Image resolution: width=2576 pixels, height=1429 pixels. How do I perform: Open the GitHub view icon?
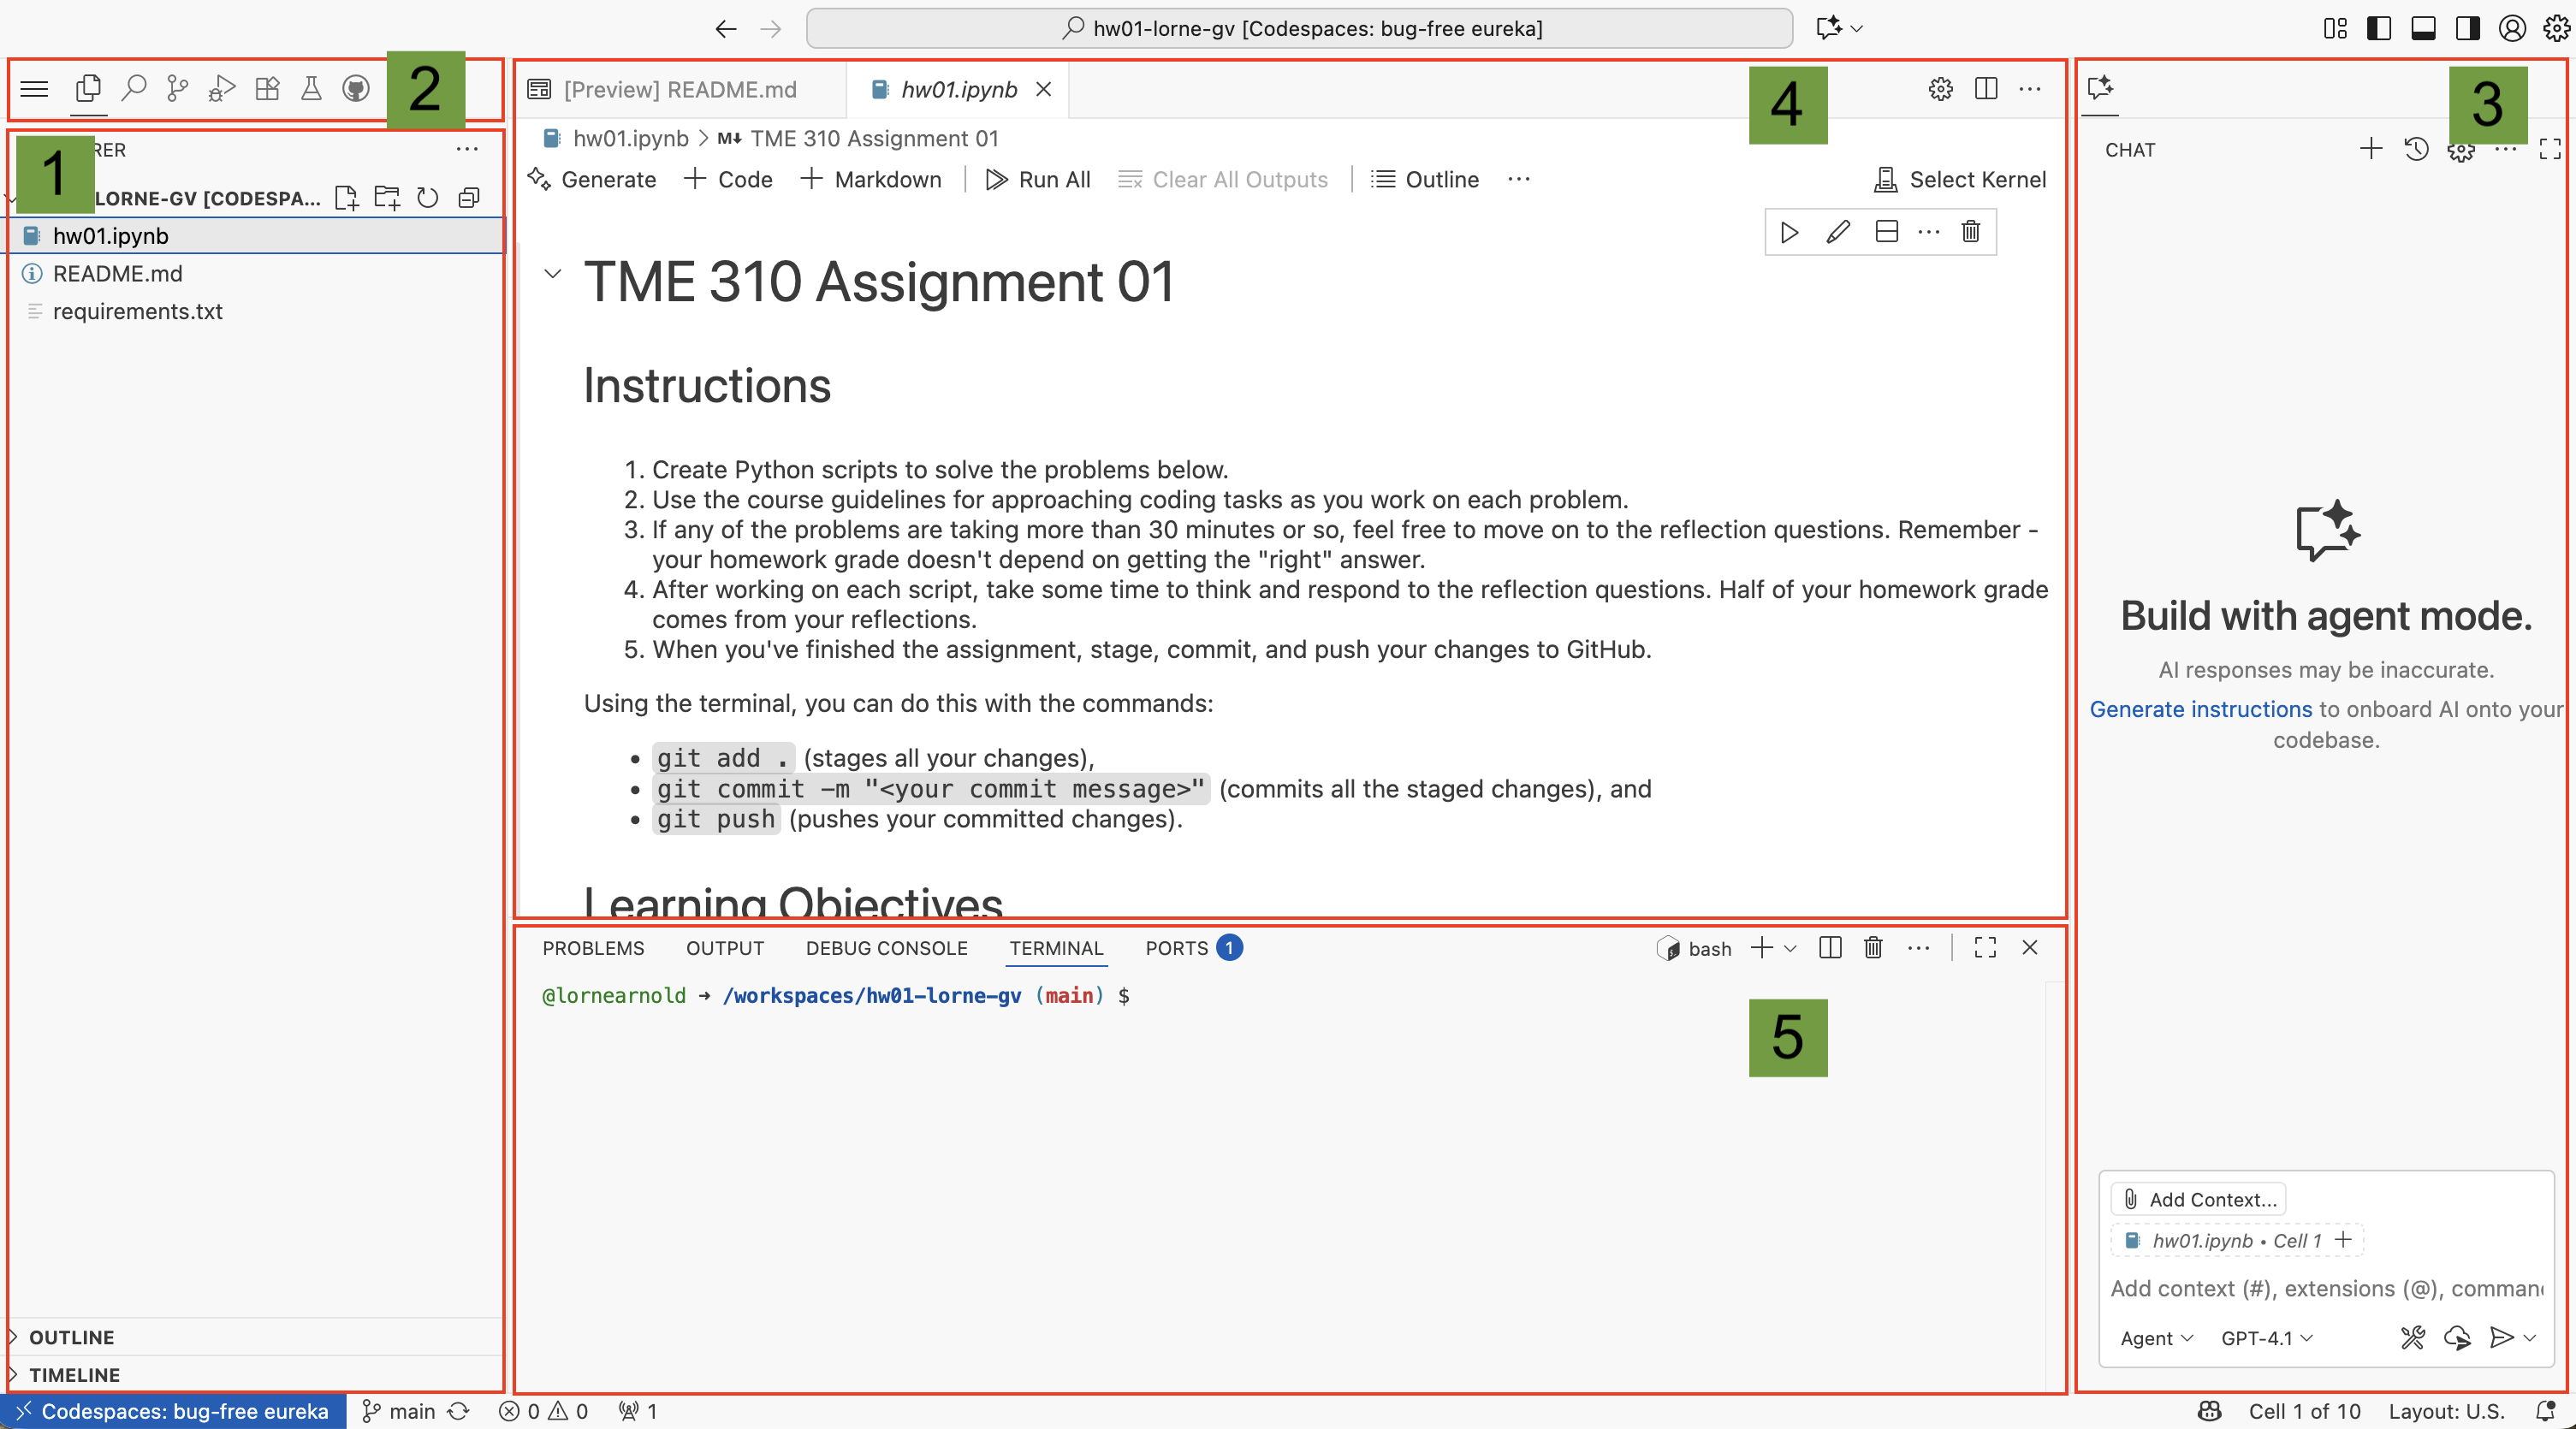click(x=356, y=89)
